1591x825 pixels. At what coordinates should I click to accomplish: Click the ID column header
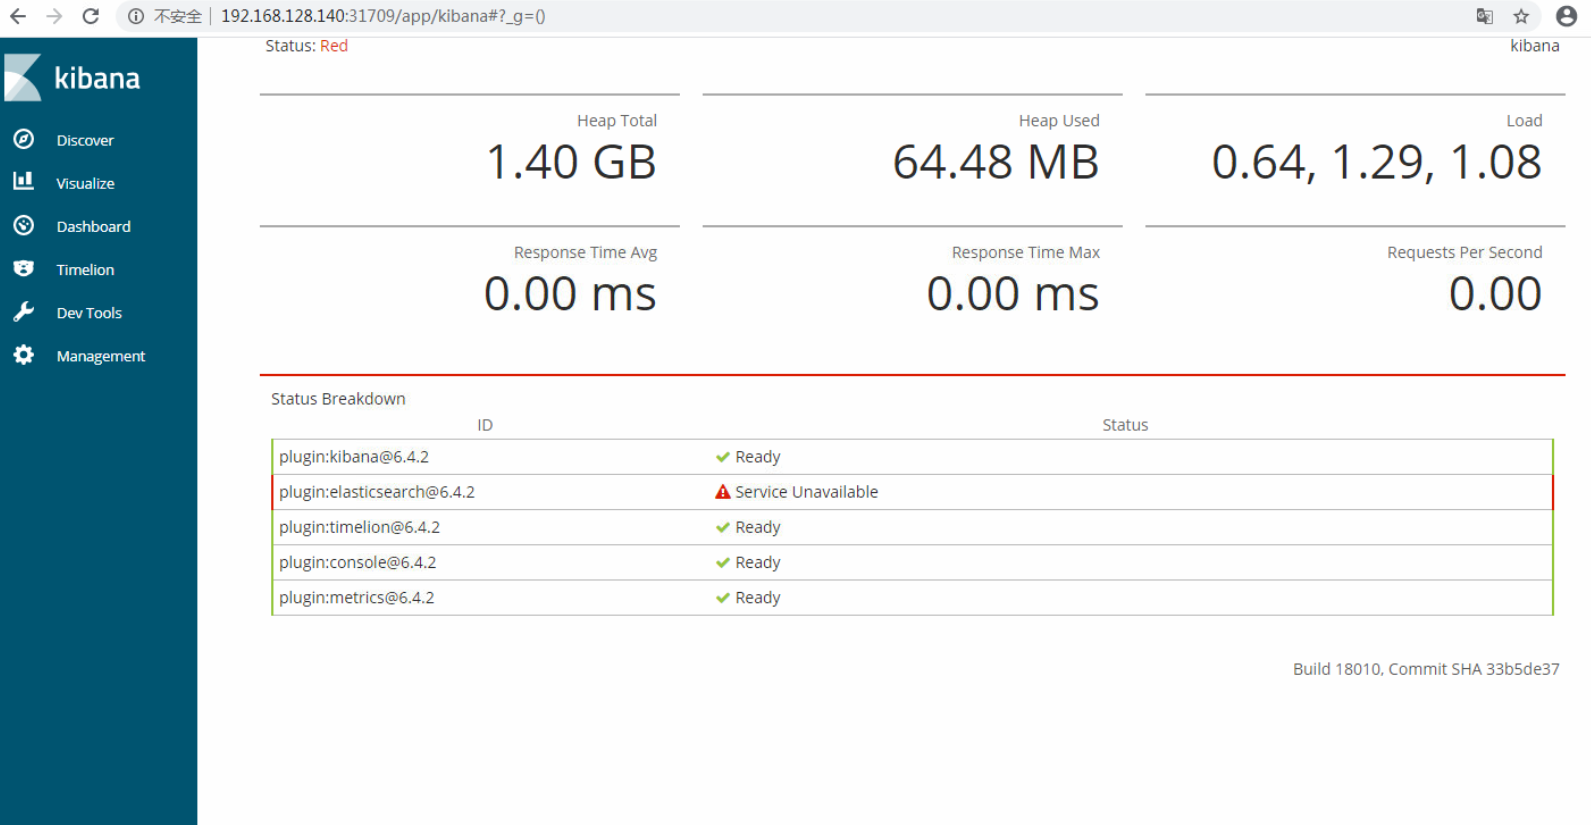485,425
